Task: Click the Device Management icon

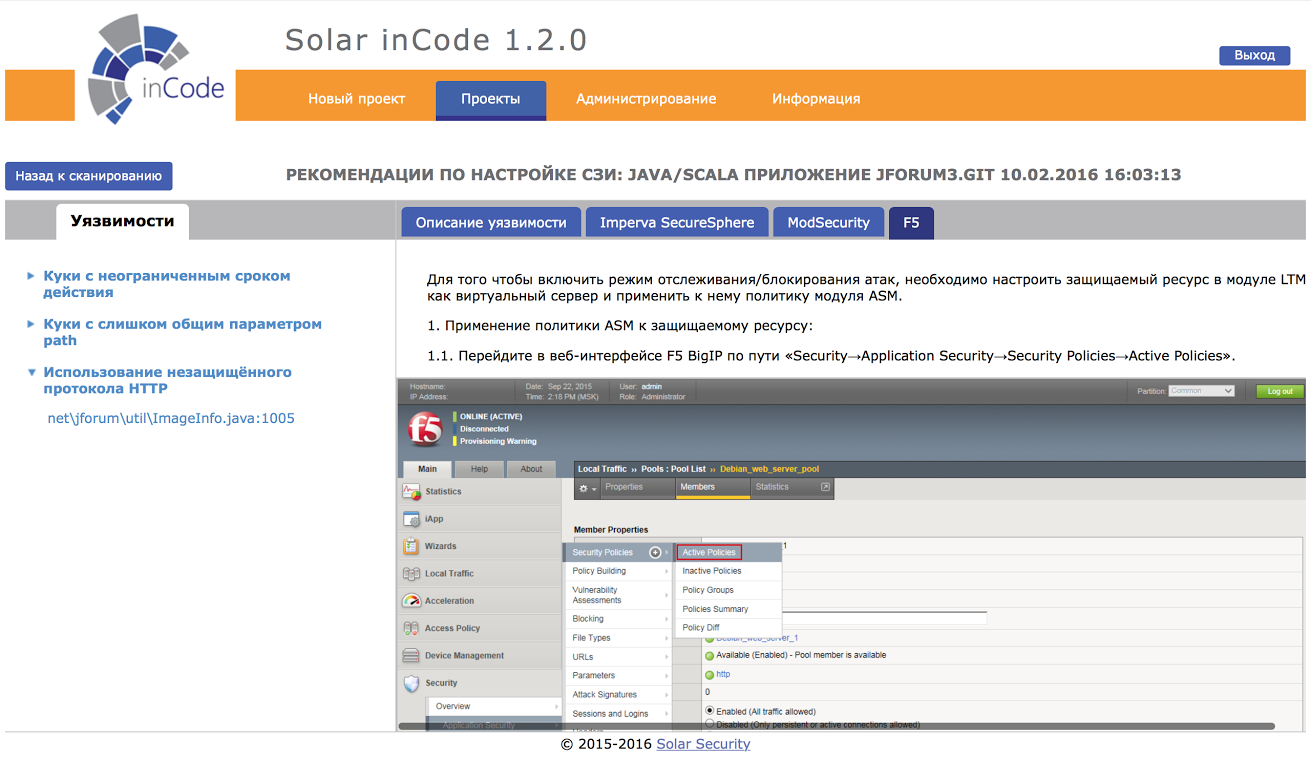Action: click(x=410, y=656)
